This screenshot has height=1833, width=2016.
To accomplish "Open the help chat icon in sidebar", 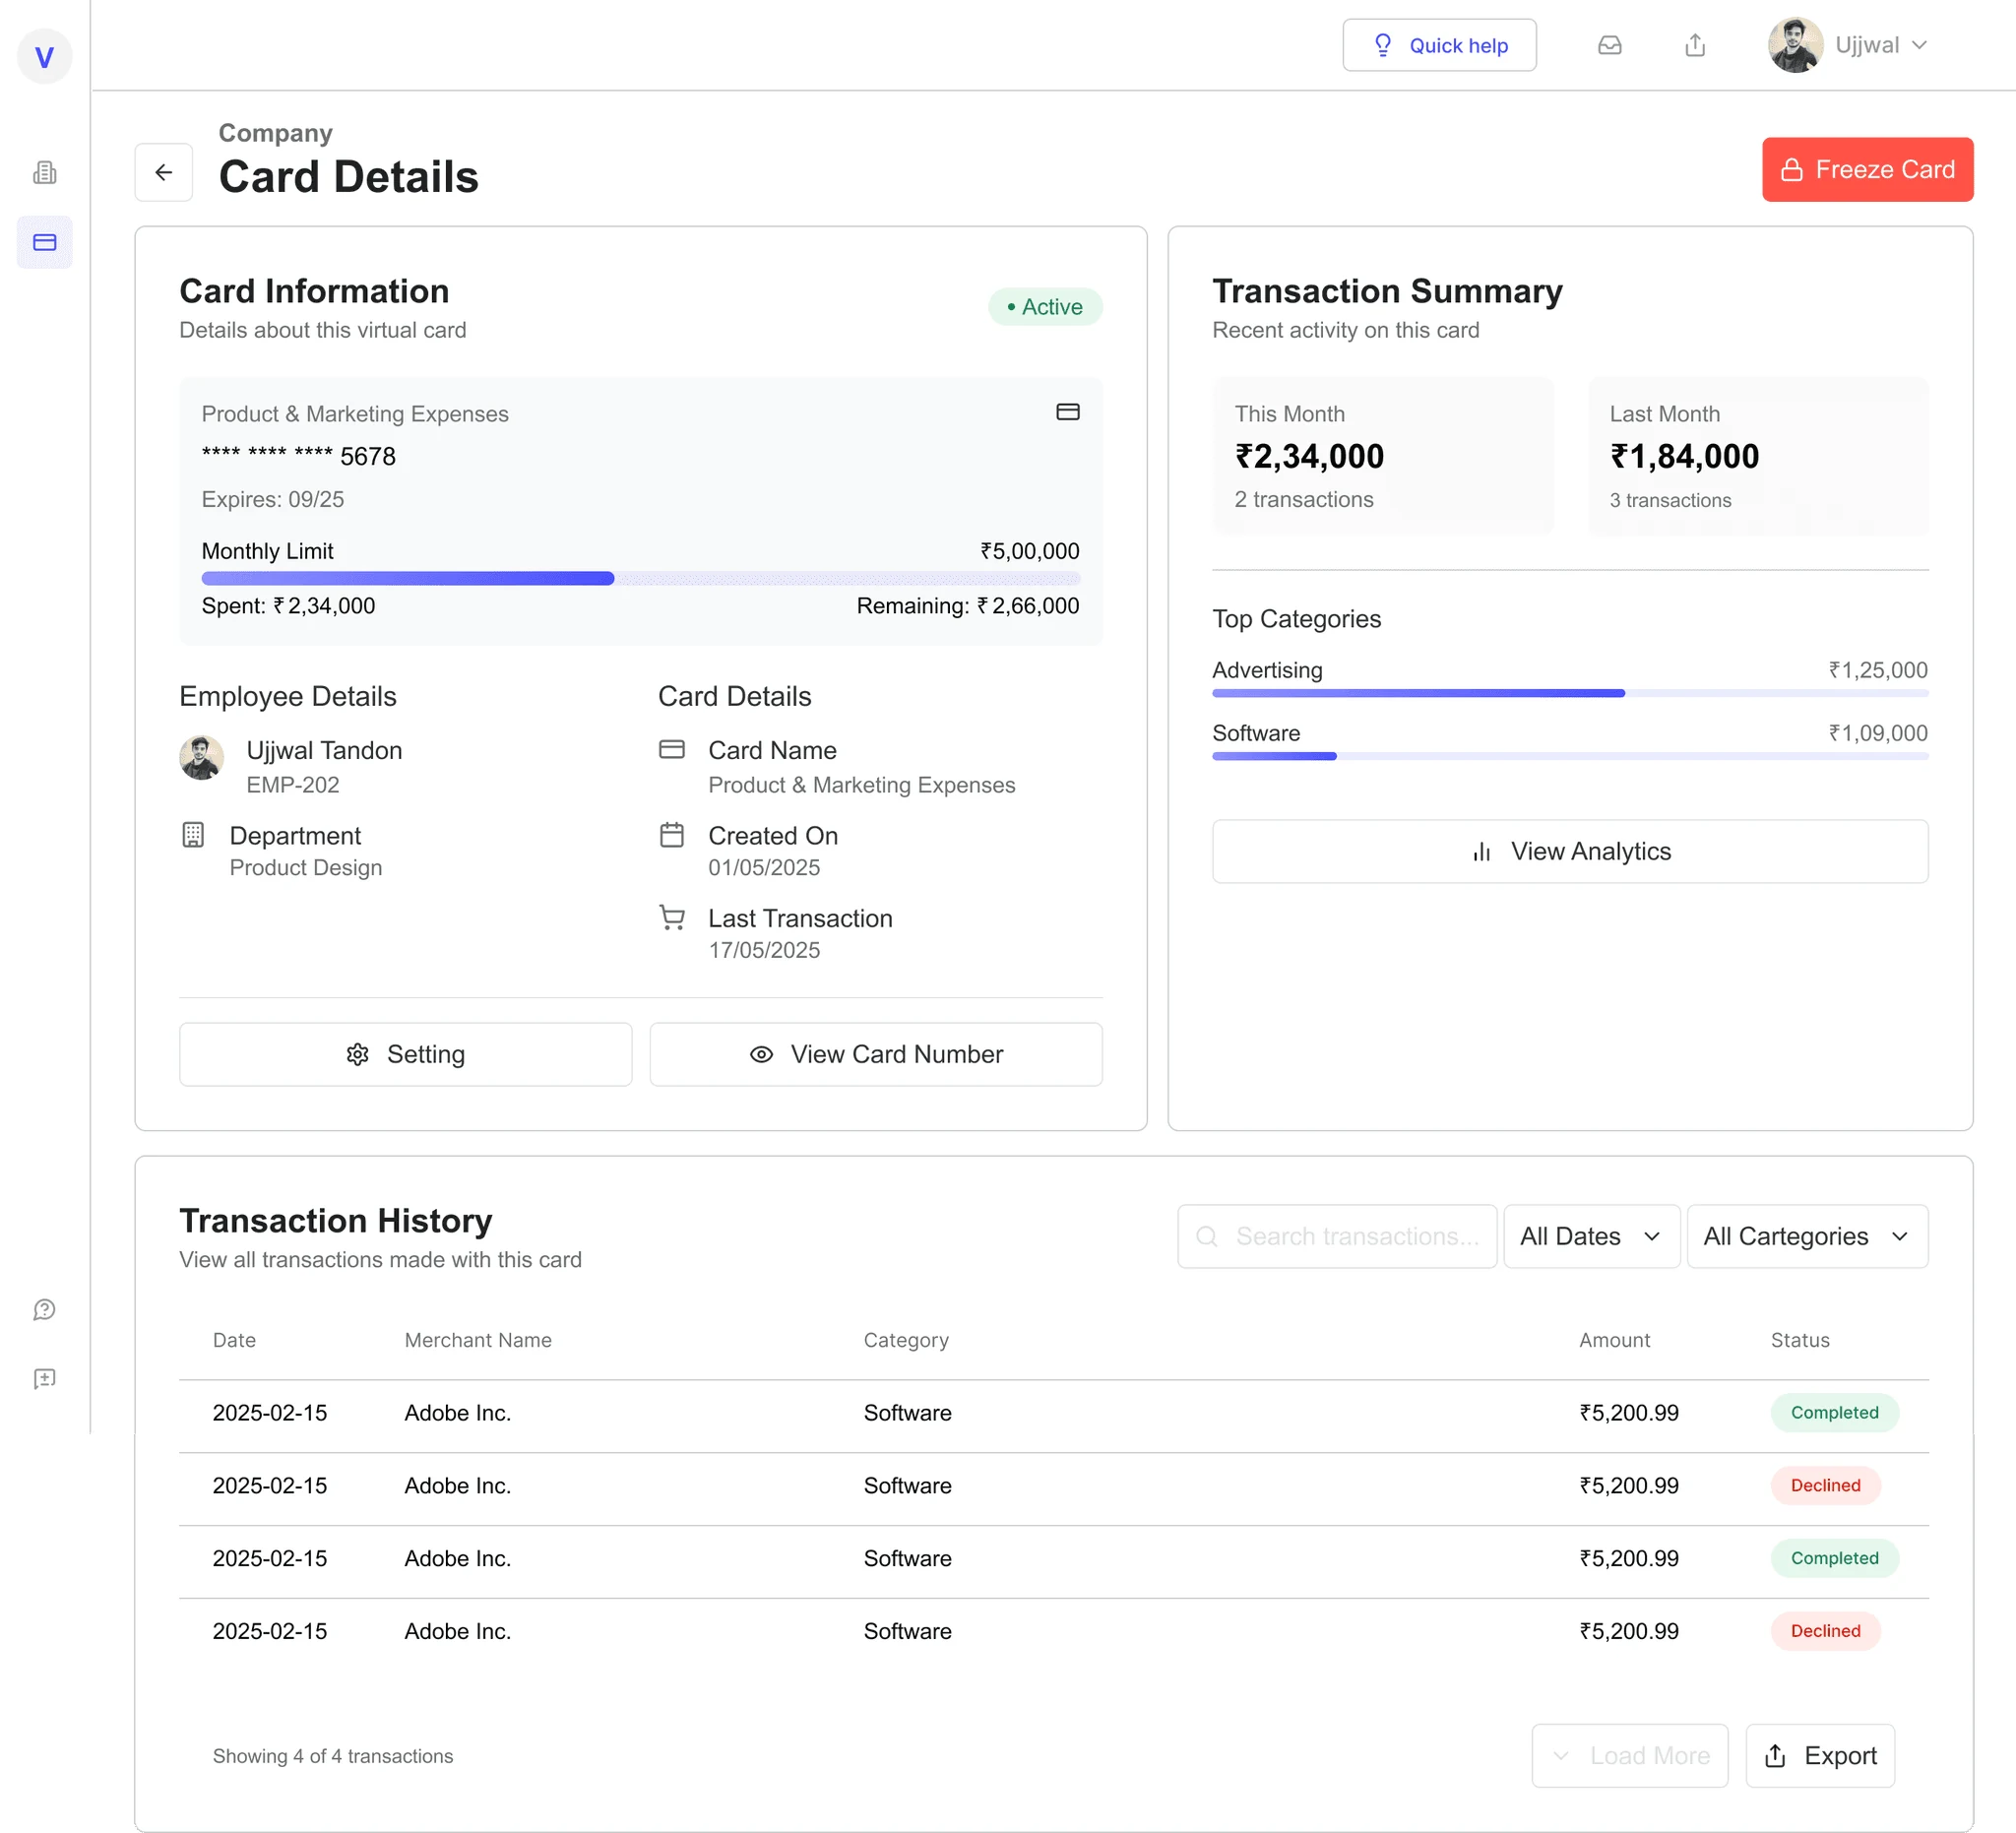I will point(44,1309).
